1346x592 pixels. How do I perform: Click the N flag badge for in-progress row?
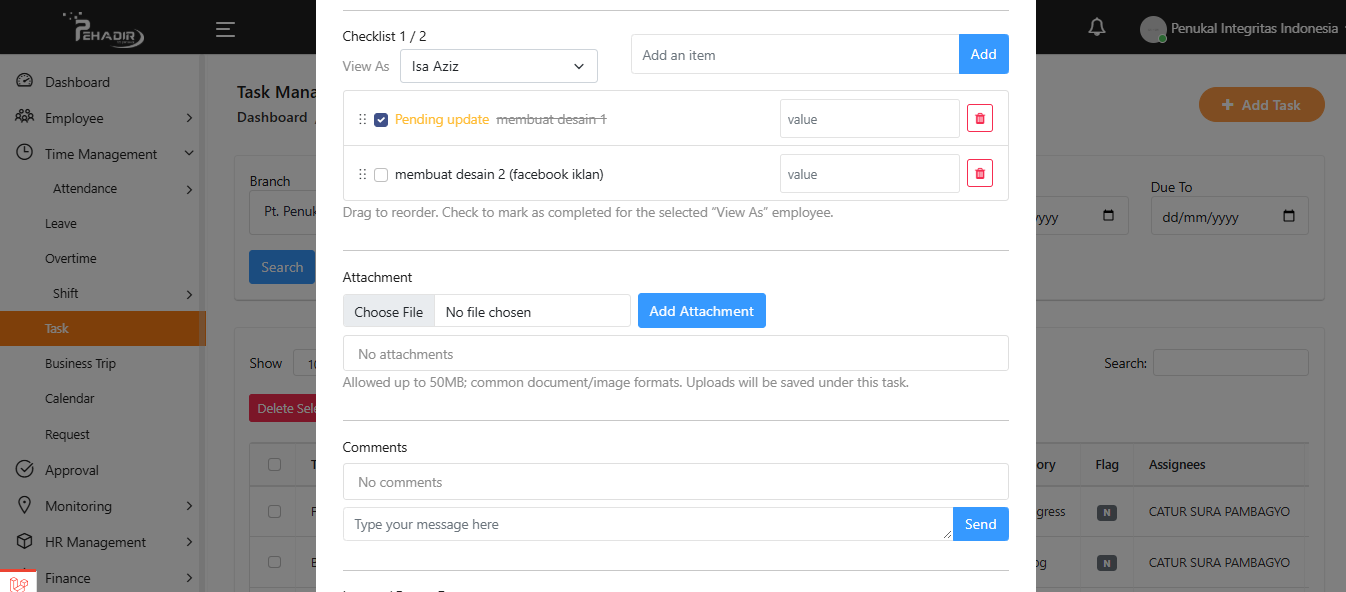click(x=1107, y=513)
